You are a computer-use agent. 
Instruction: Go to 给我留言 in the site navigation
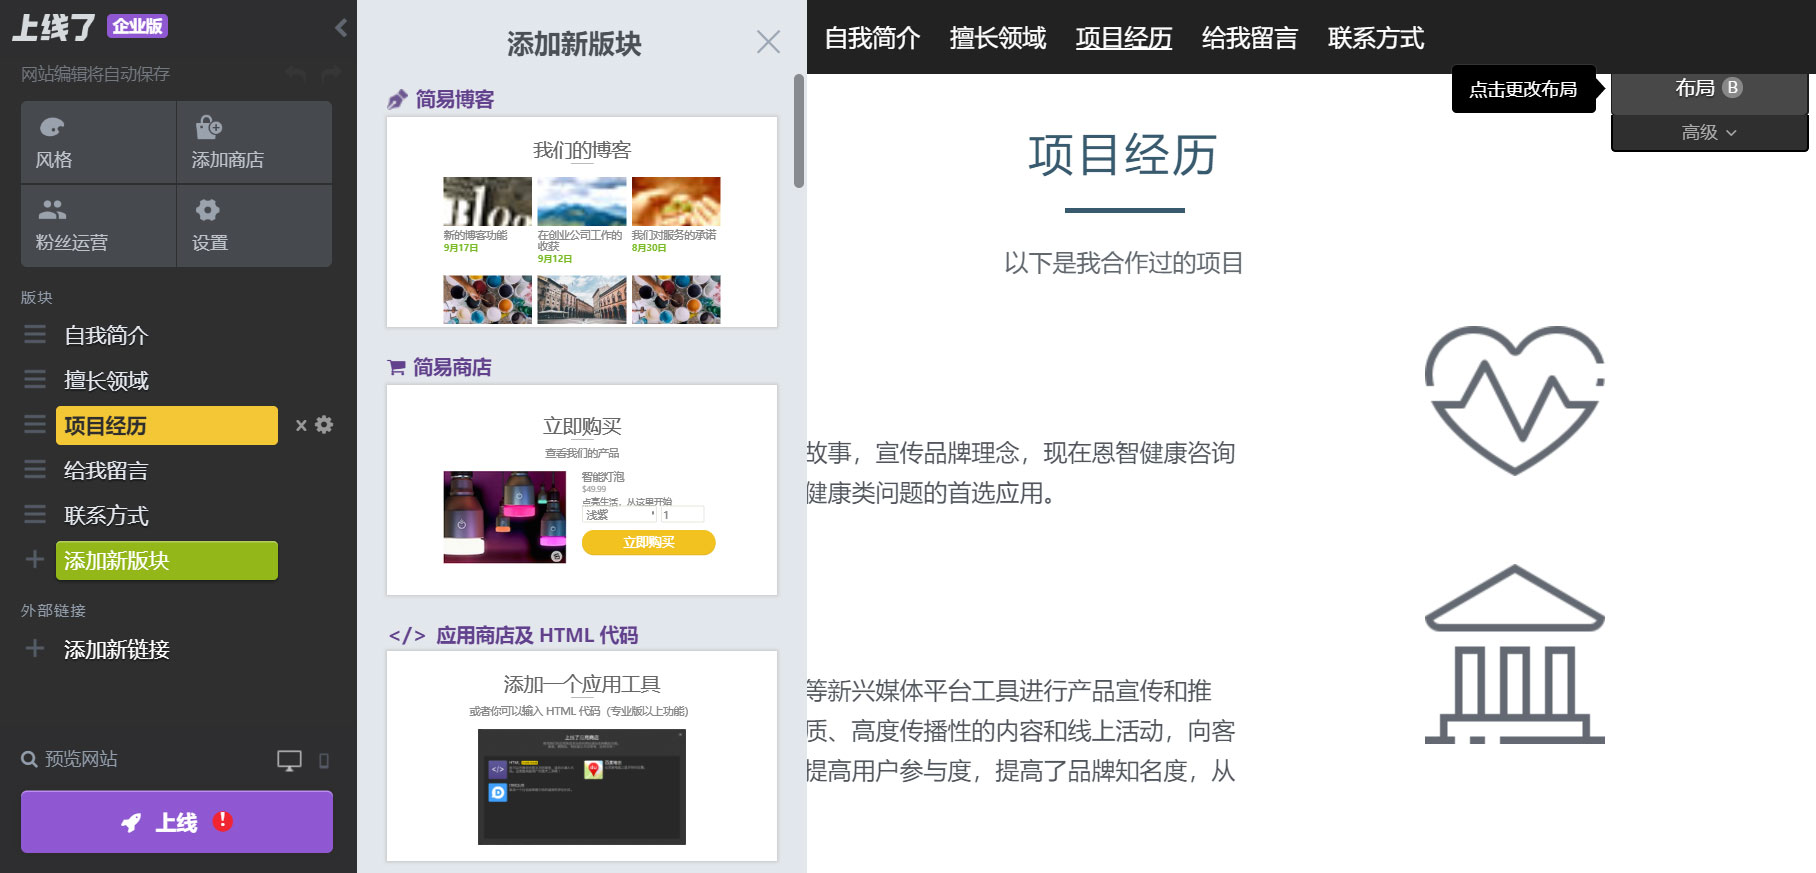1250,38
